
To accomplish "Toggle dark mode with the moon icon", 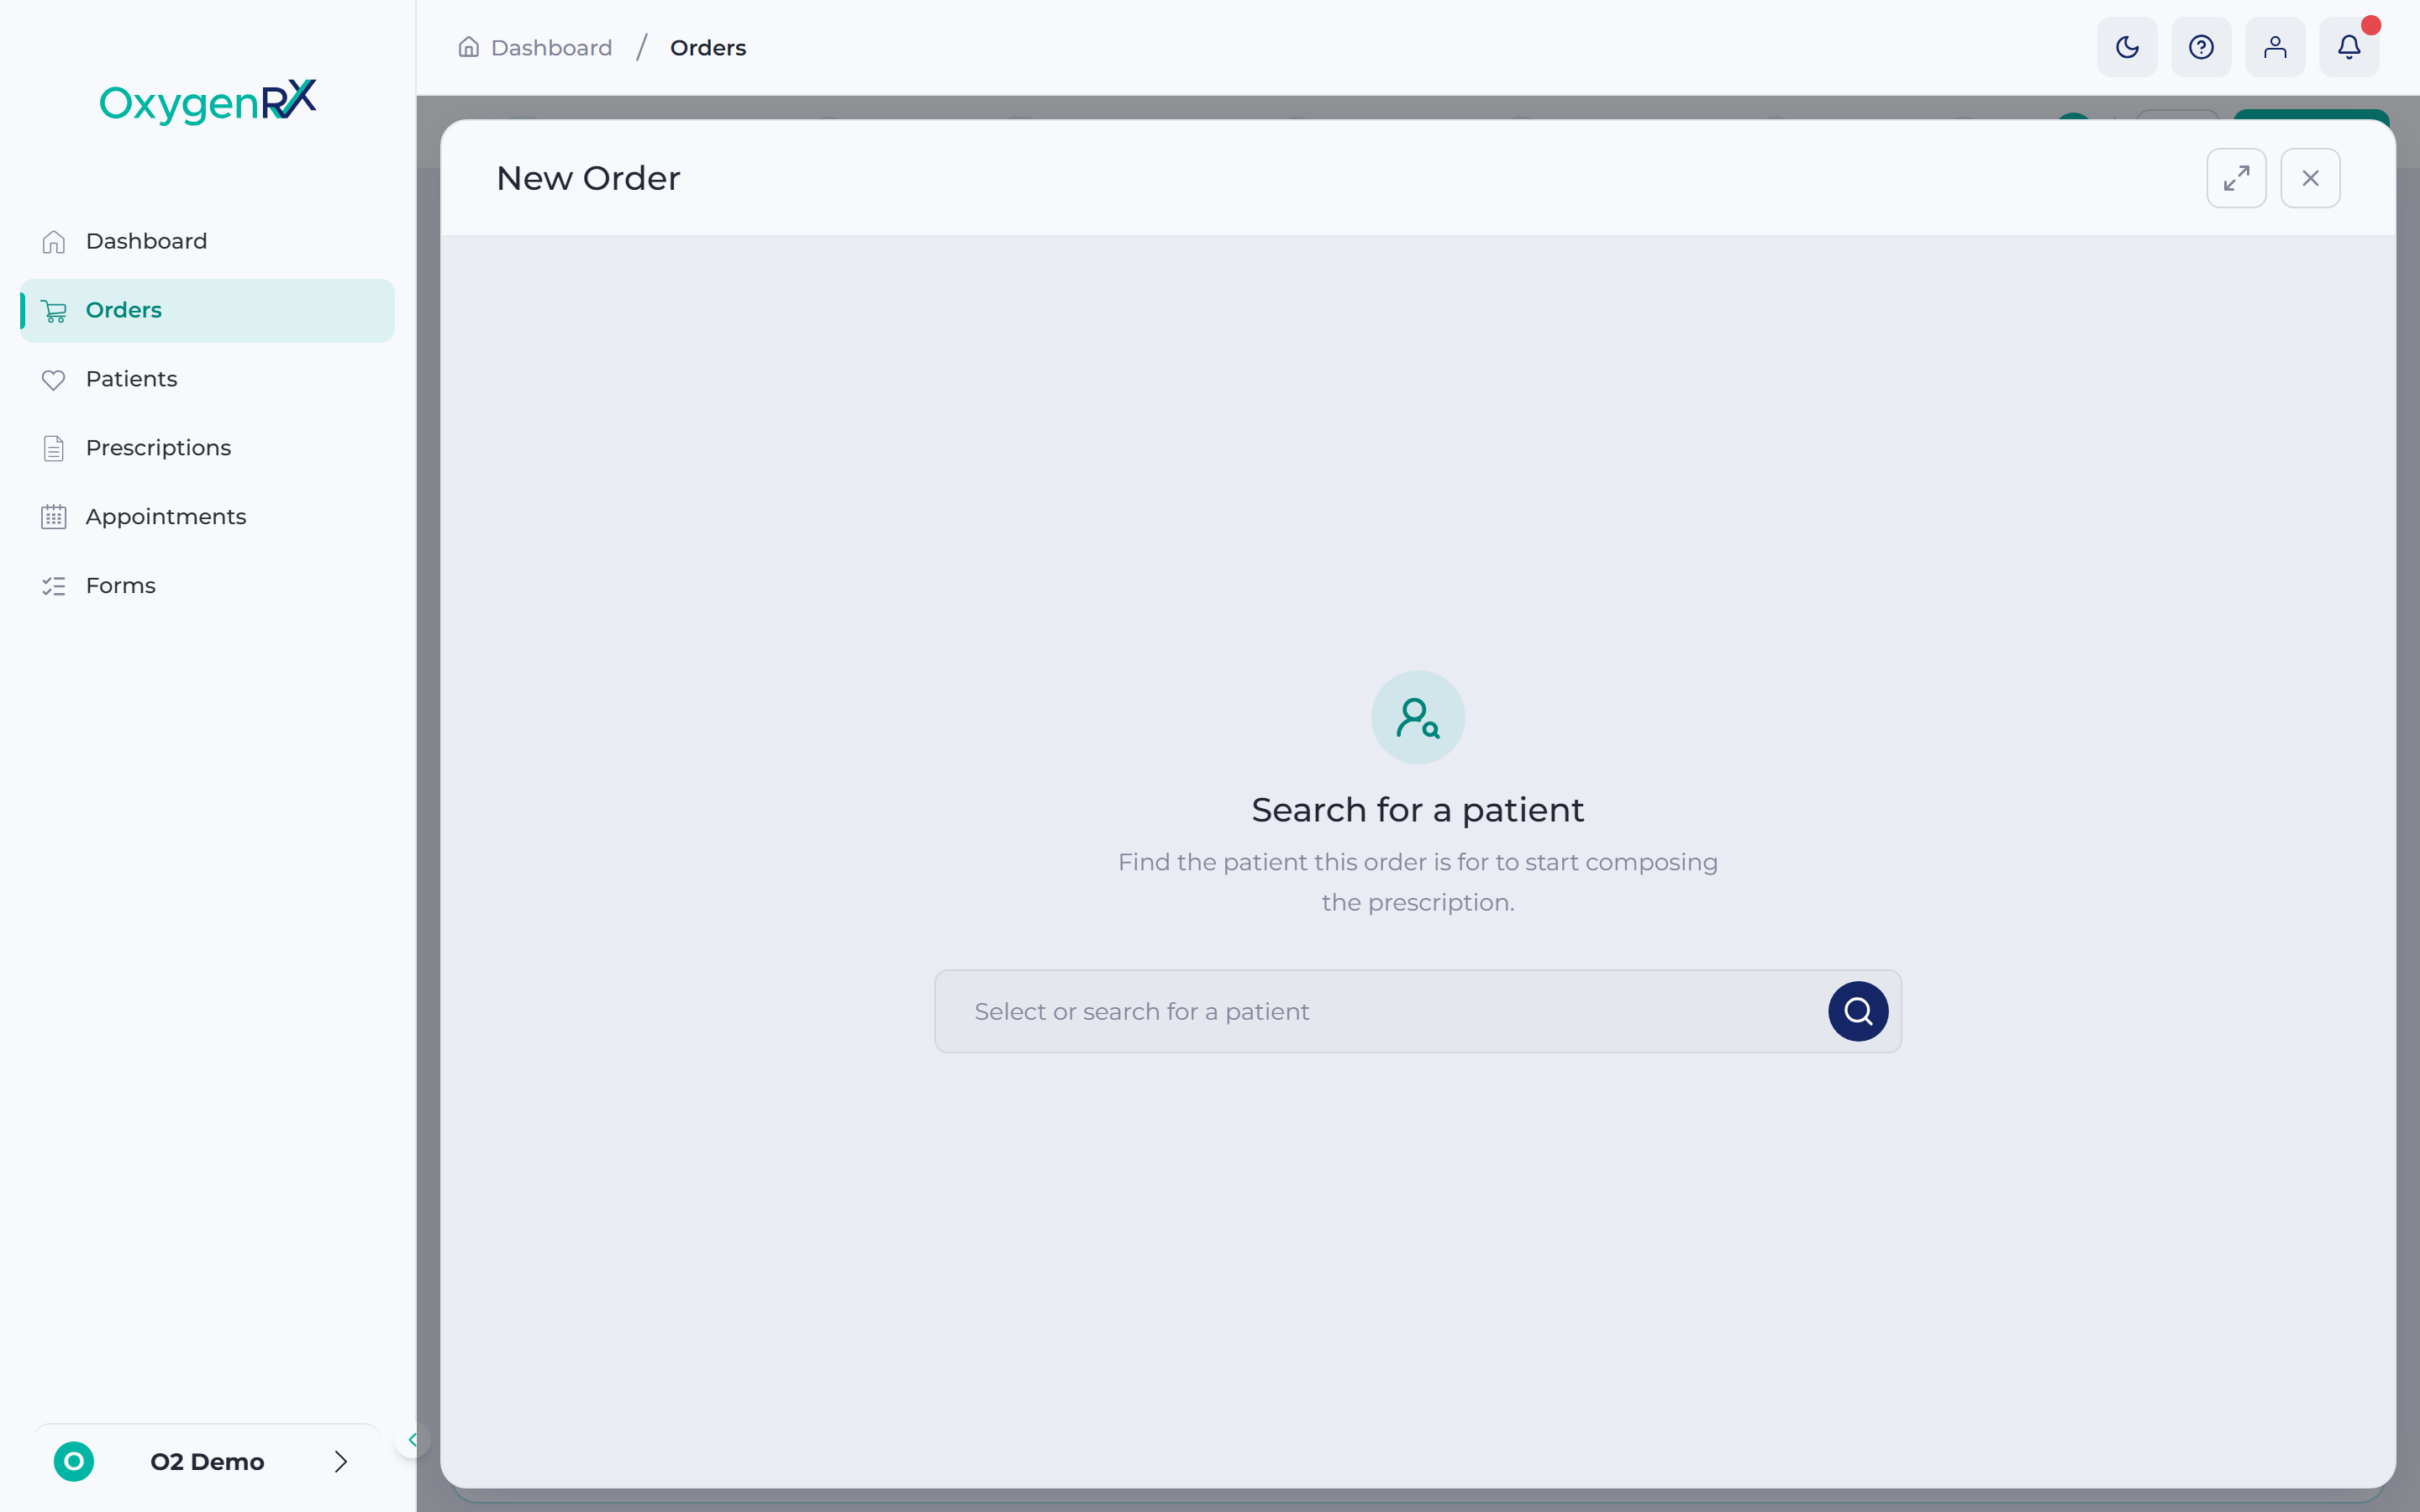I will pos(2127,47).
